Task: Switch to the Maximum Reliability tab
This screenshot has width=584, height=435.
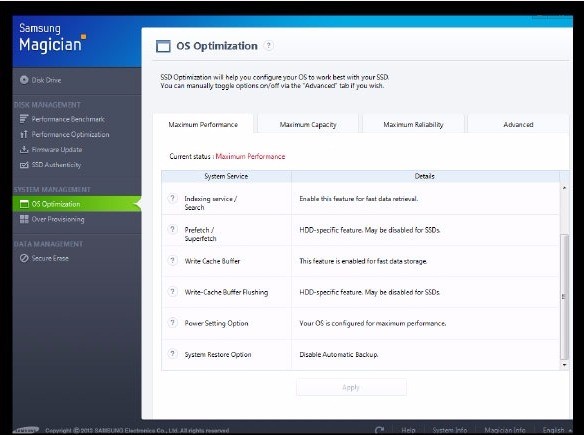Action: (413, 124)
